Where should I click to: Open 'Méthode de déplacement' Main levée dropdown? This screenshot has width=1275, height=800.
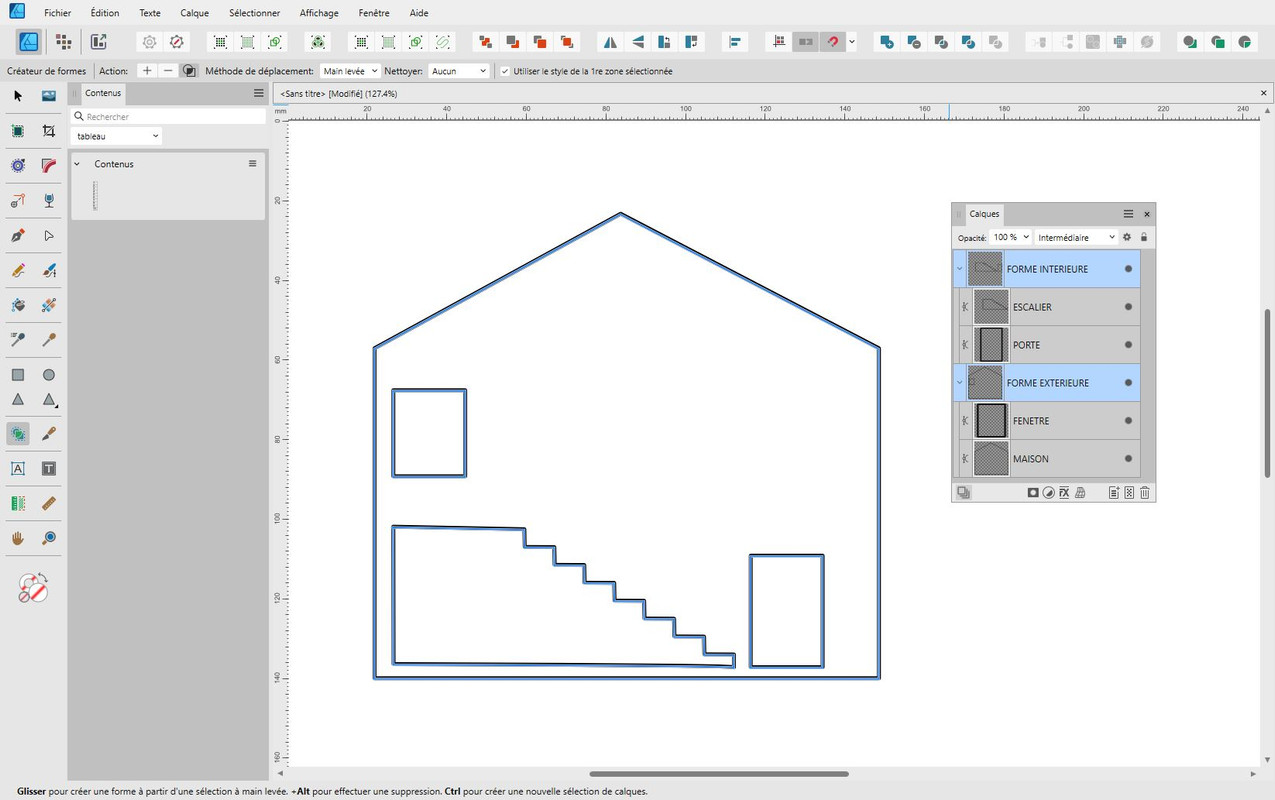click(x=350, y=71)
